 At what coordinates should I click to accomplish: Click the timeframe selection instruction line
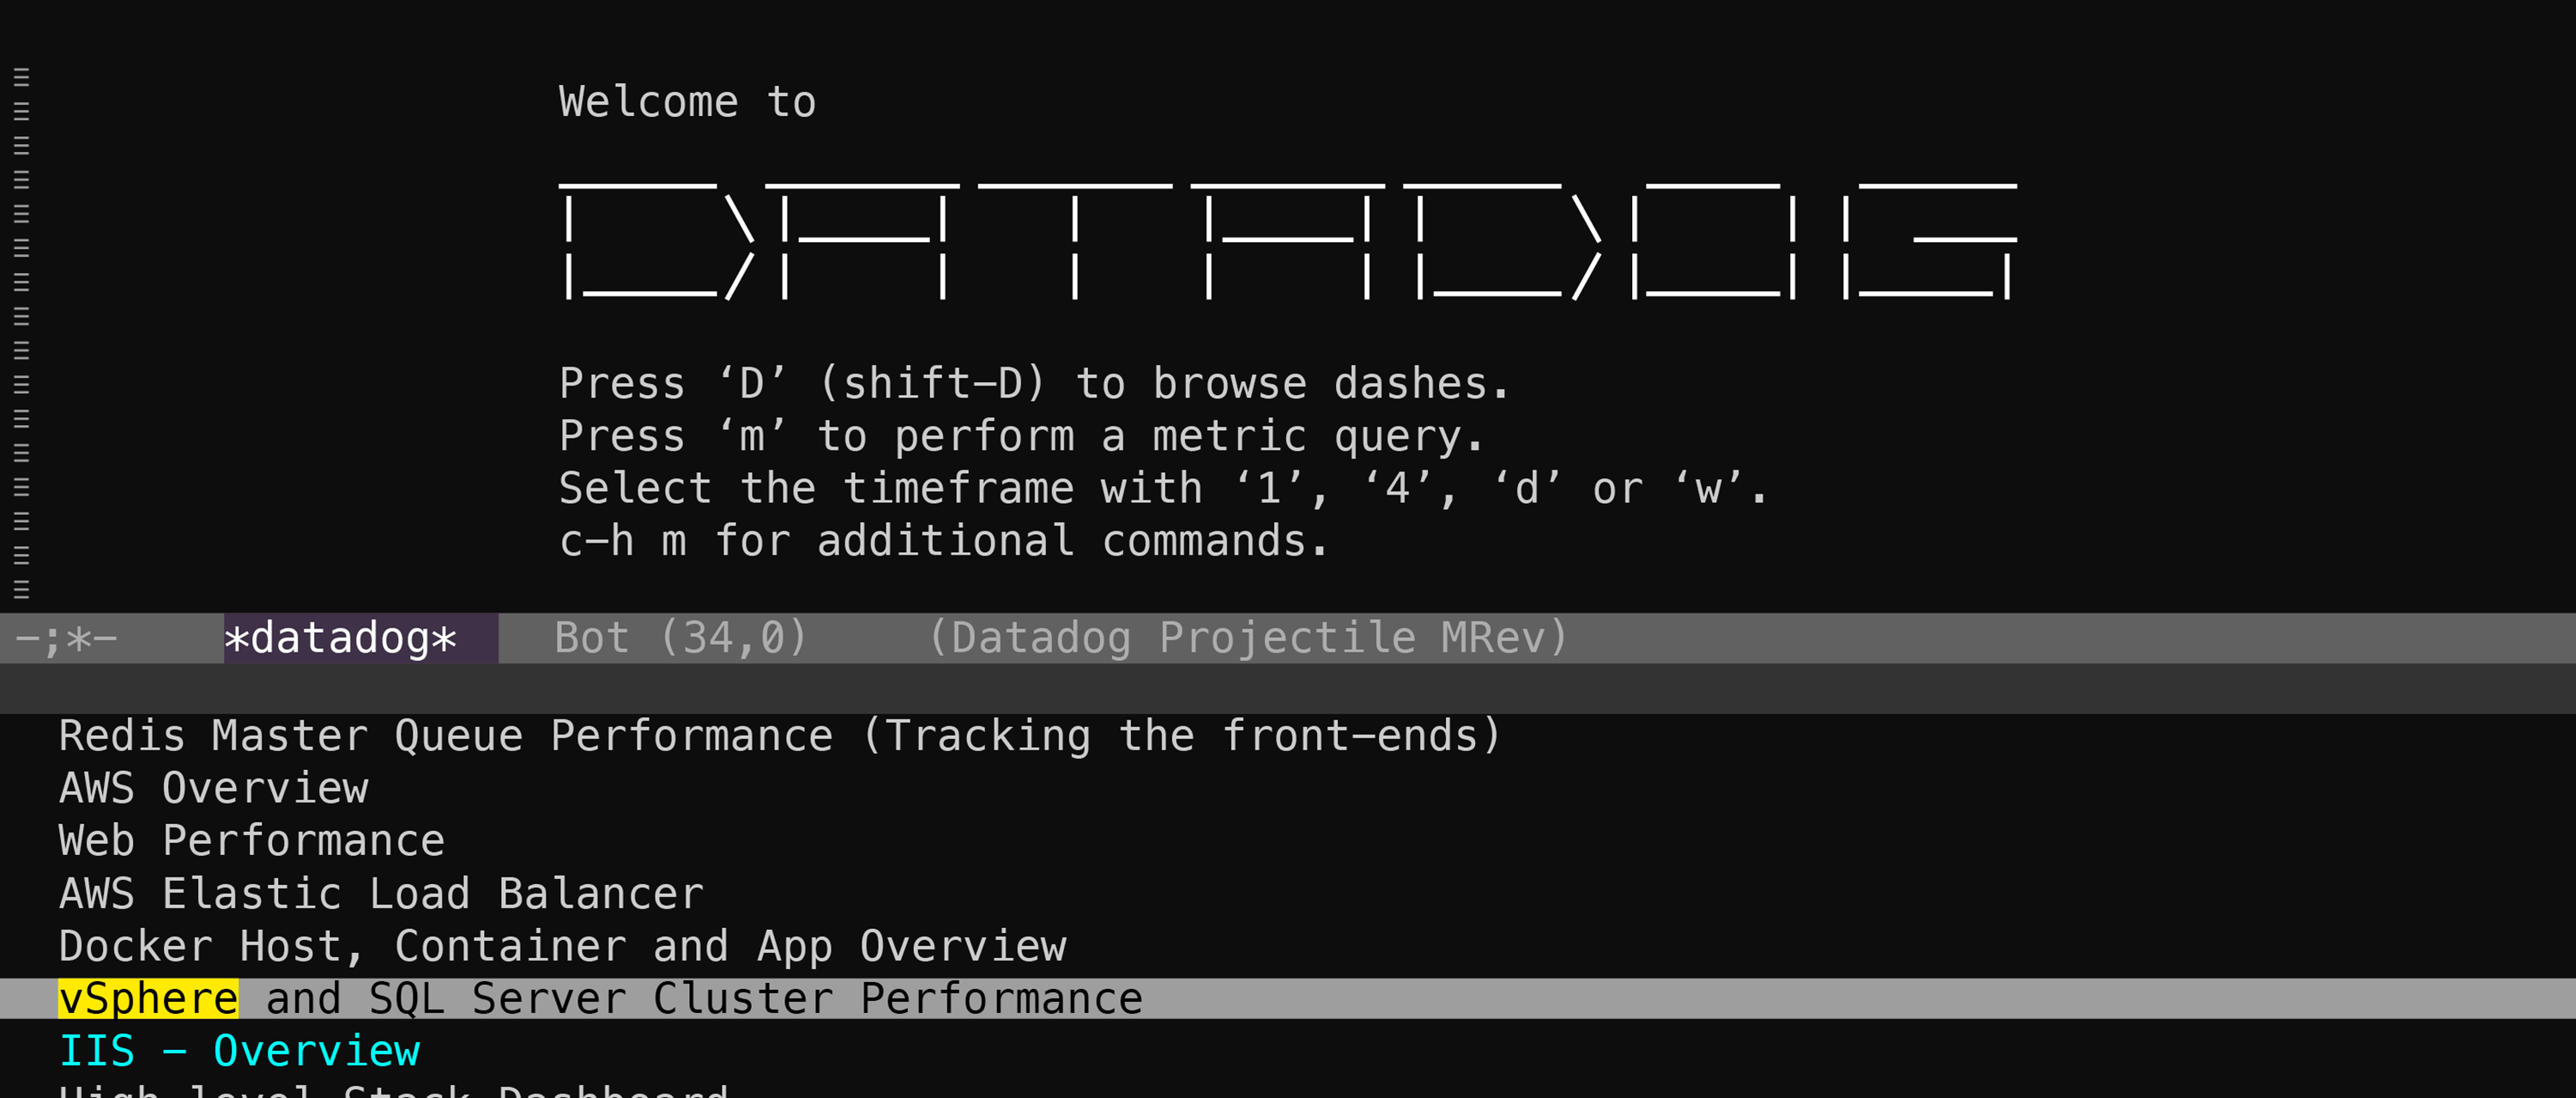point(1160,487)
